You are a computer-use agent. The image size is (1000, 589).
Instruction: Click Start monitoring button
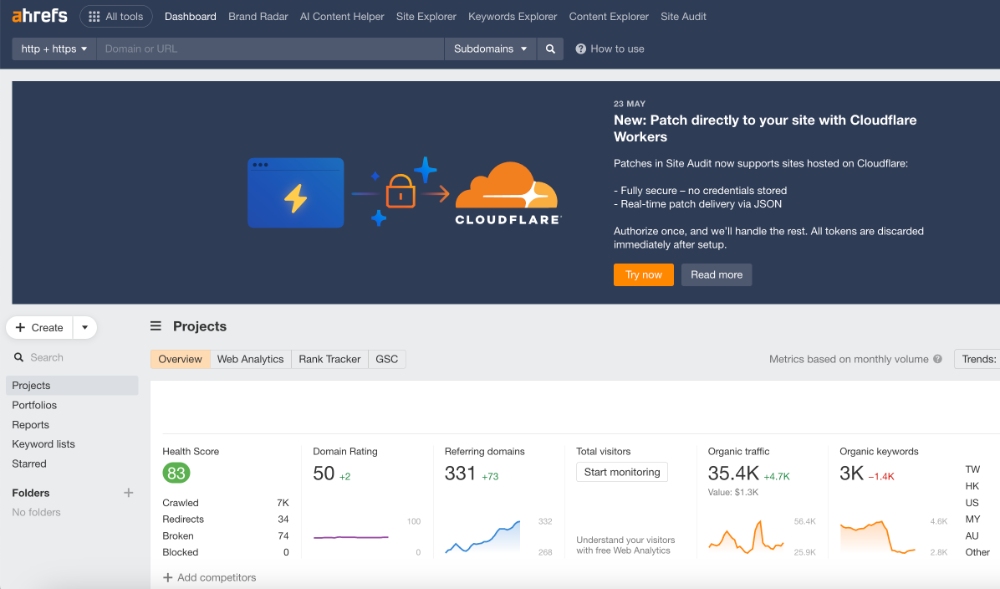[622, 472]
